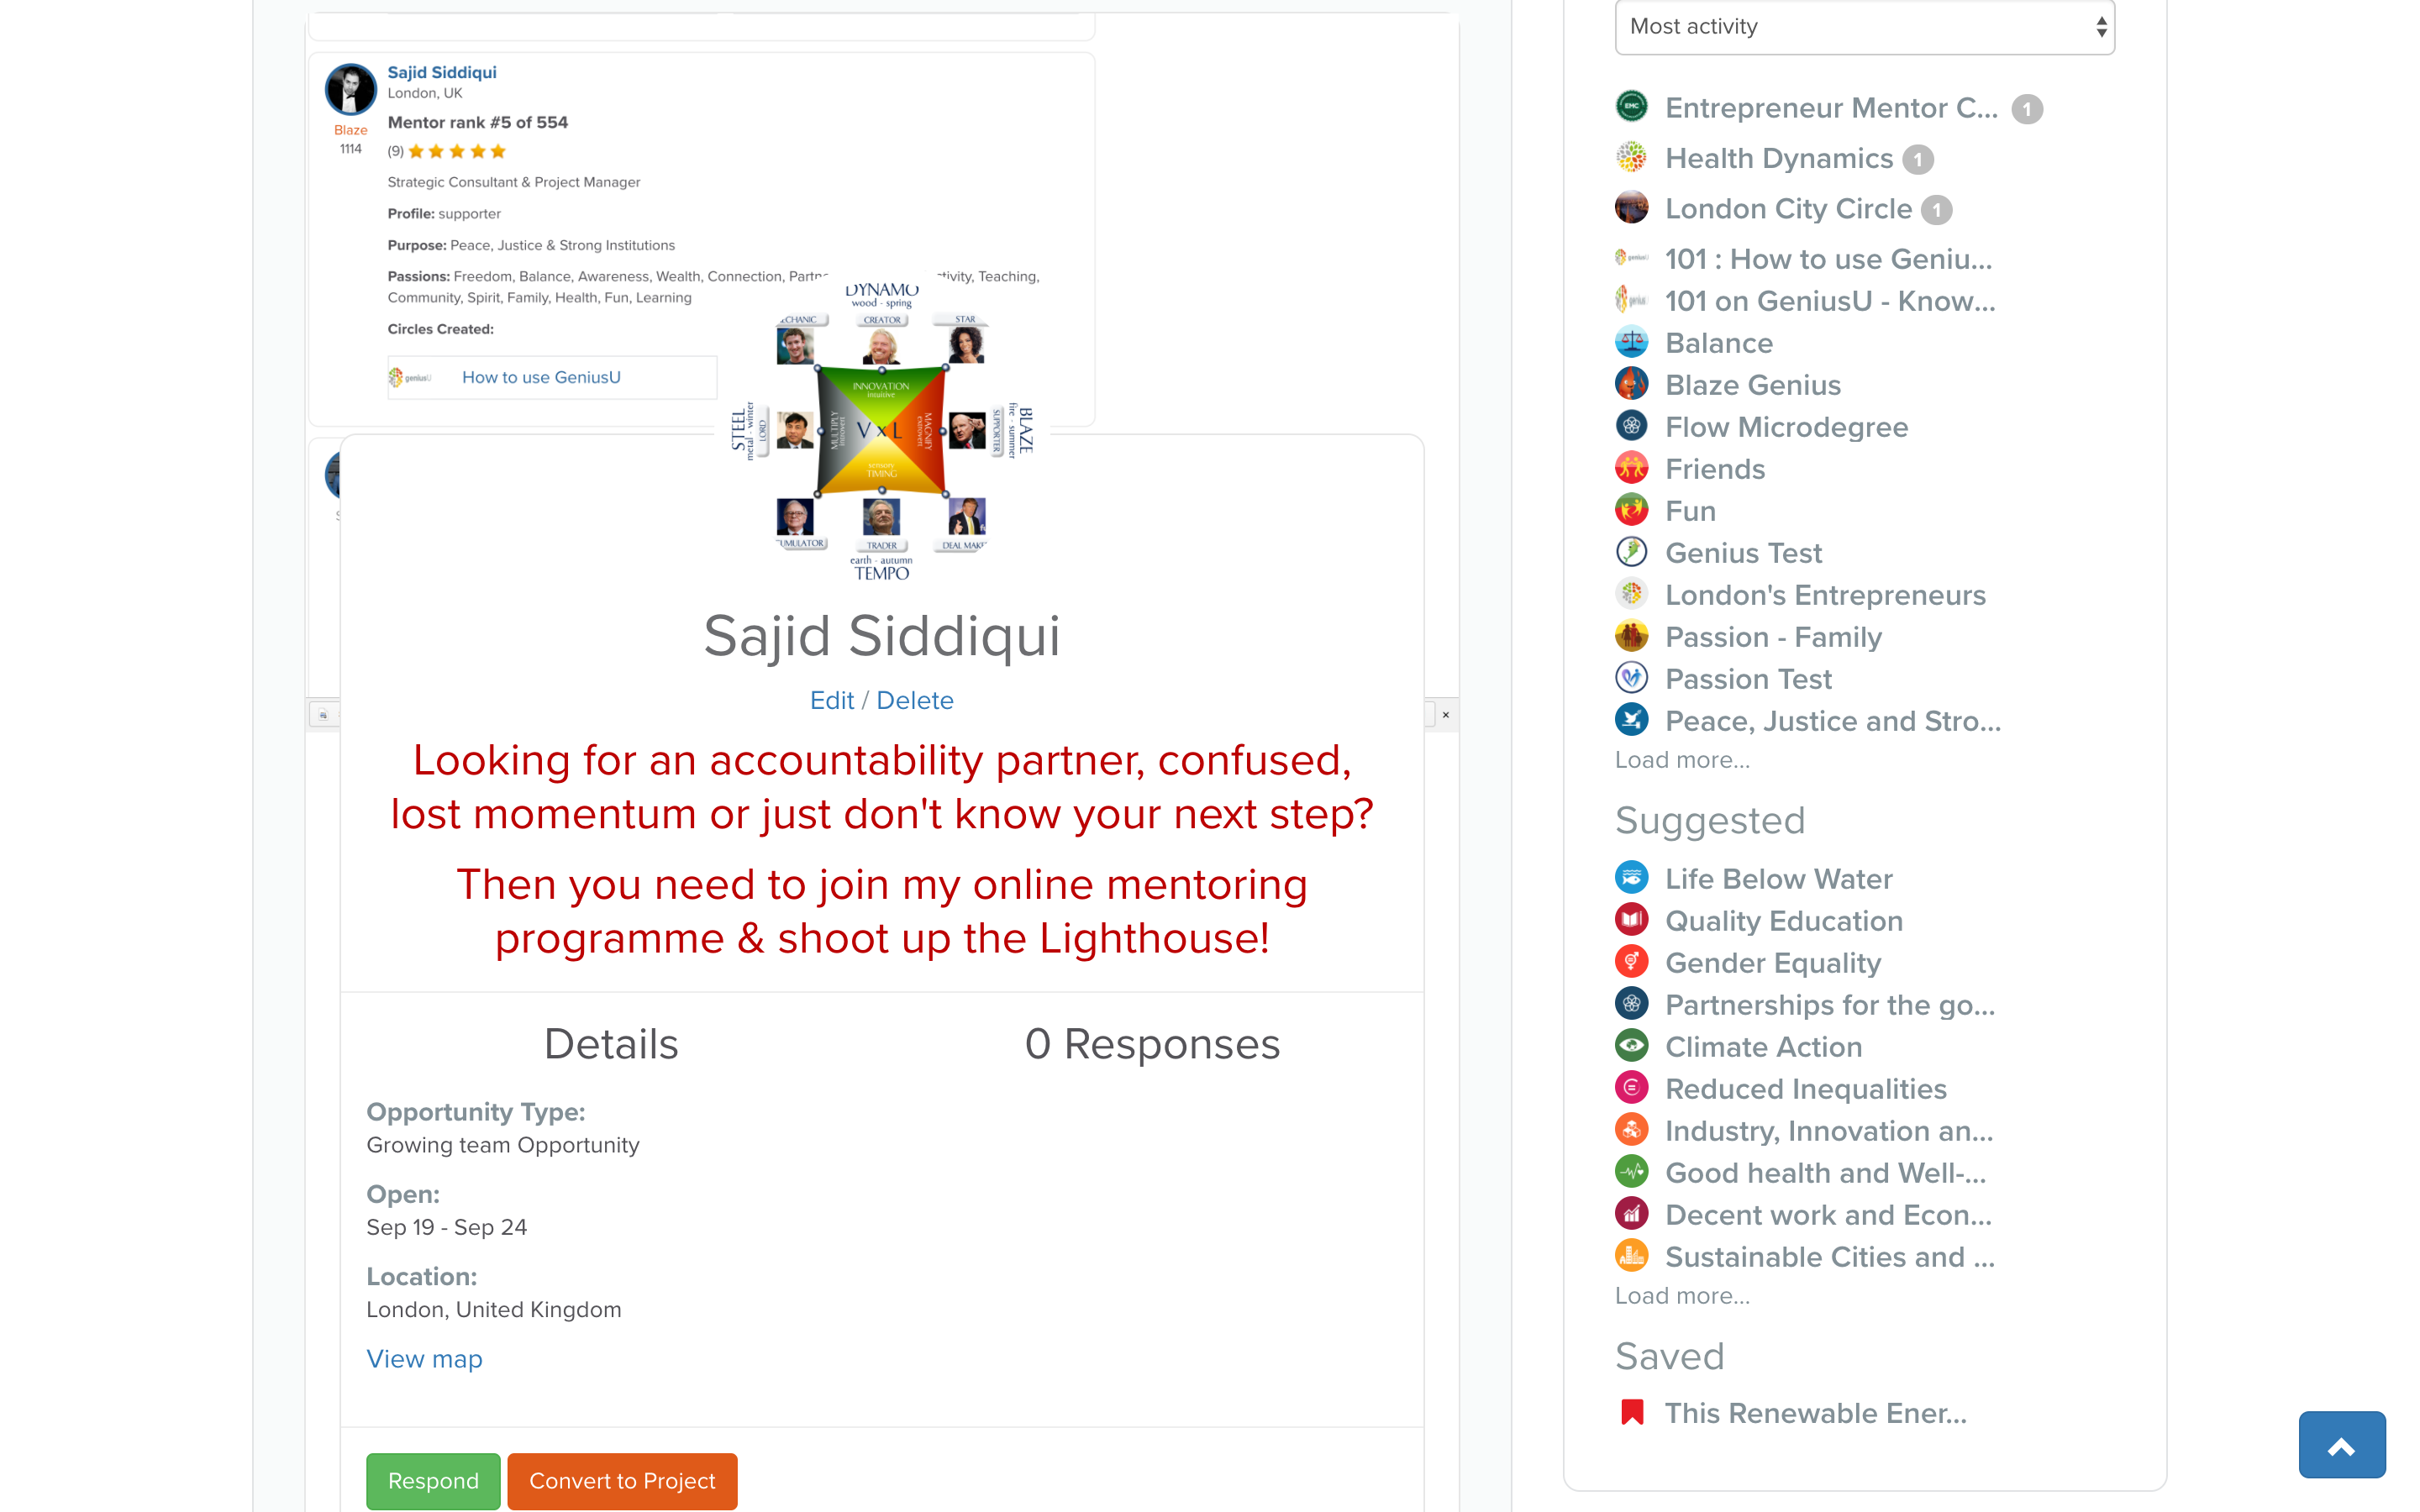Screen dimensions: 2420x1512
Task: Switch to the 0 Responses tab
Action: click(x=1152, y=1044)
